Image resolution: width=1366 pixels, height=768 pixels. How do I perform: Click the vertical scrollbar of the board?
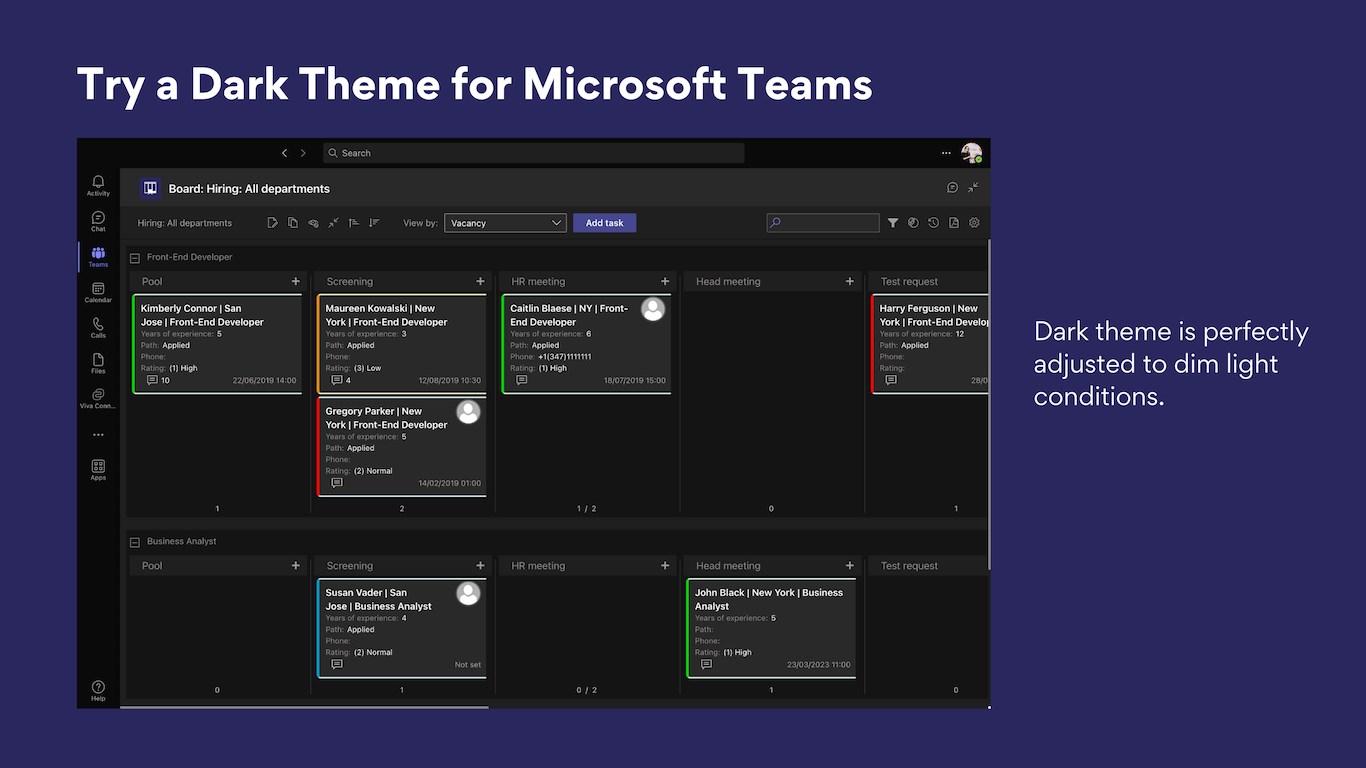[x=989, y=404]
